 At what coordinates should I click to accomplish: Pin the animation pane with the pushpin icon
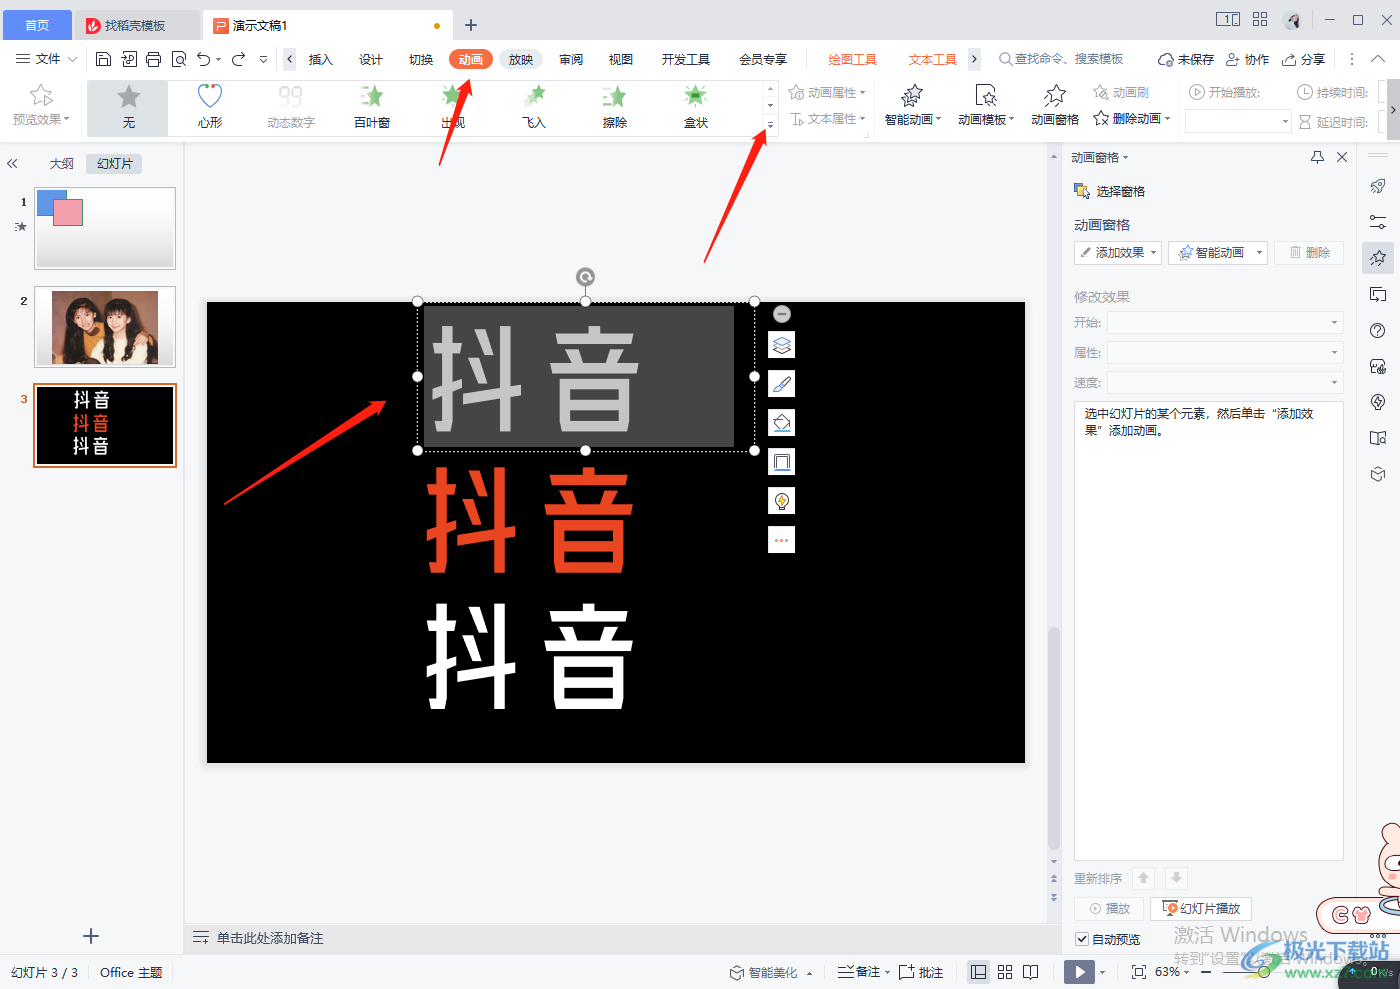click(1317, 157)
